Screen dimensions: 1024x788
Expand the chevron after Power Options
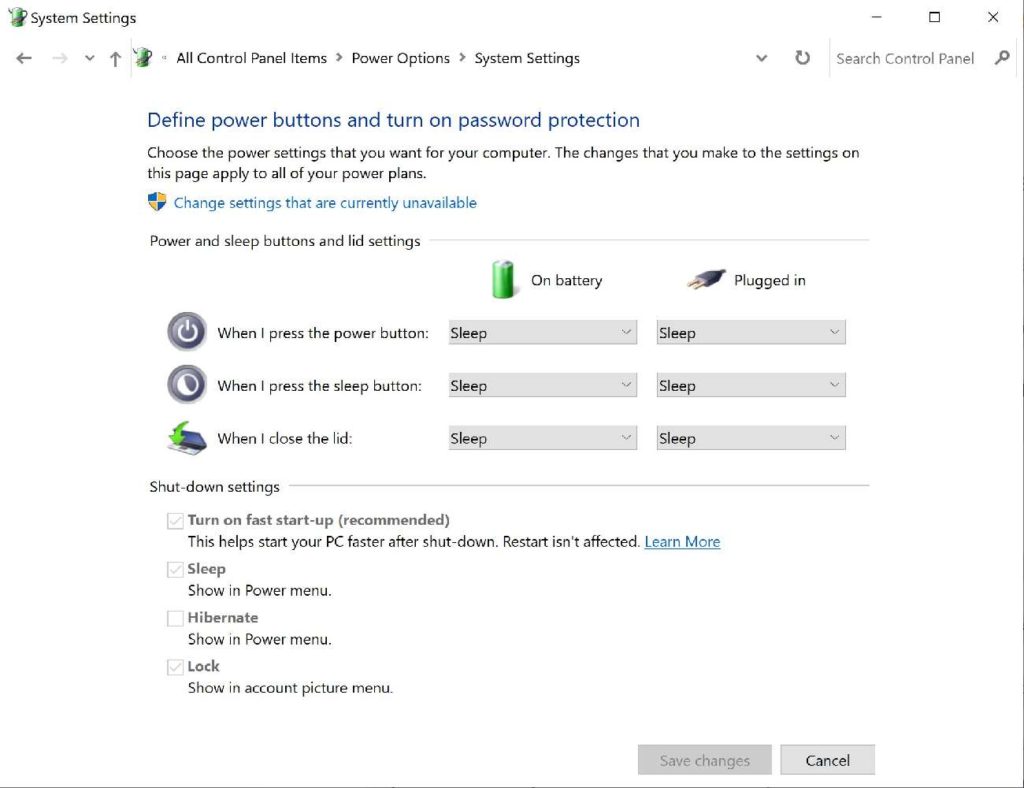(x=462, y=57)
